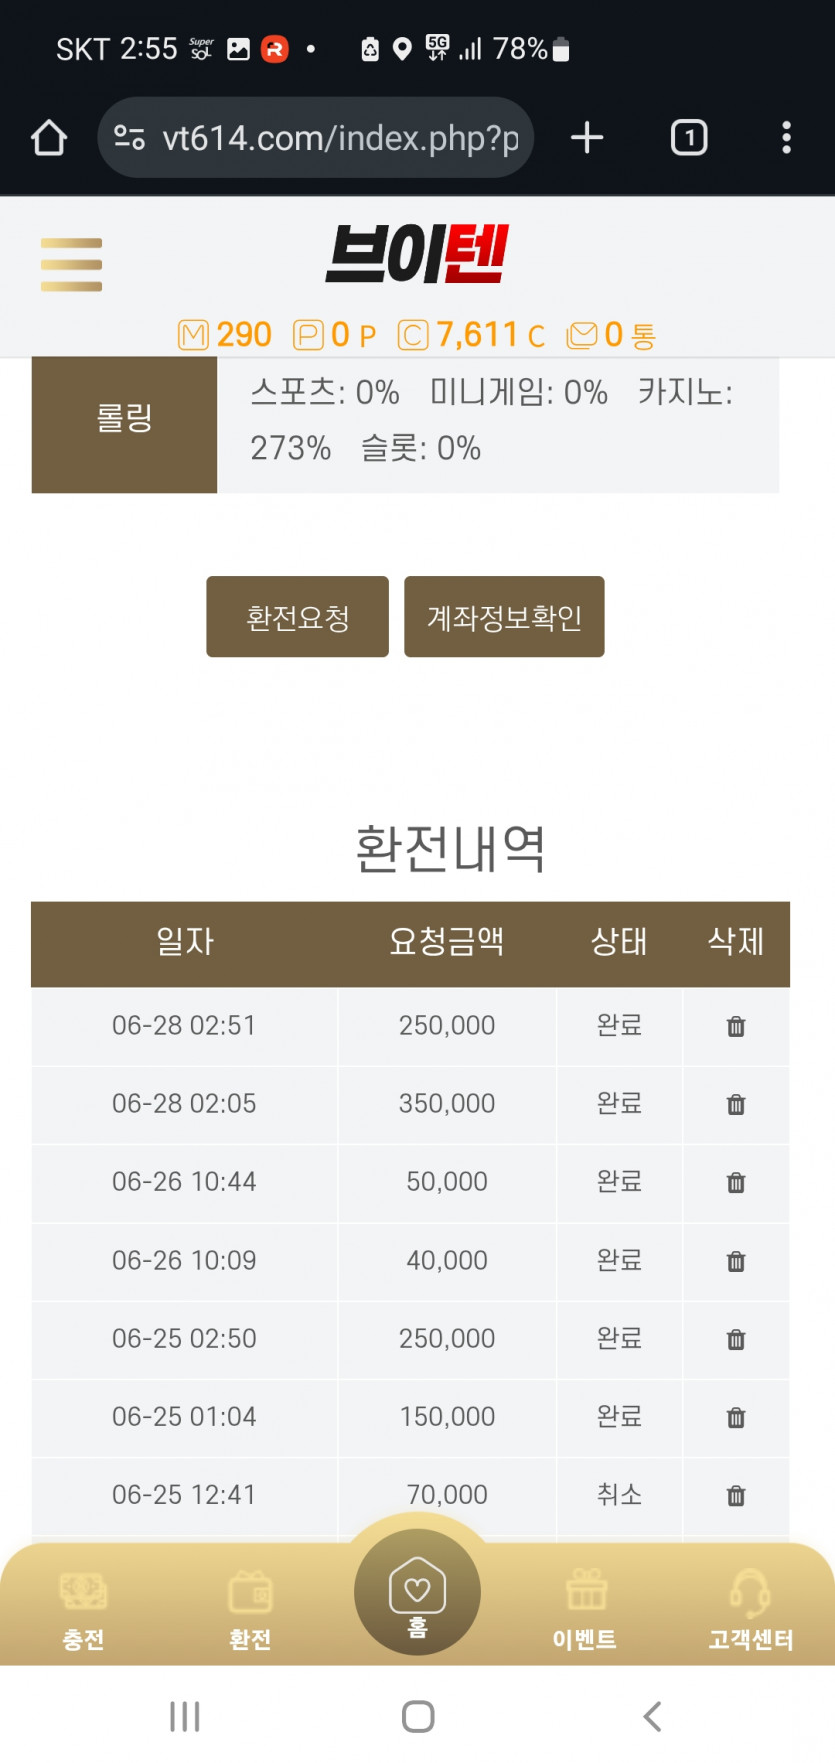This screenshot has height=1763, width=835.
Task: Open 이벤트 gift tab
Action: (x=585, y=1610)
